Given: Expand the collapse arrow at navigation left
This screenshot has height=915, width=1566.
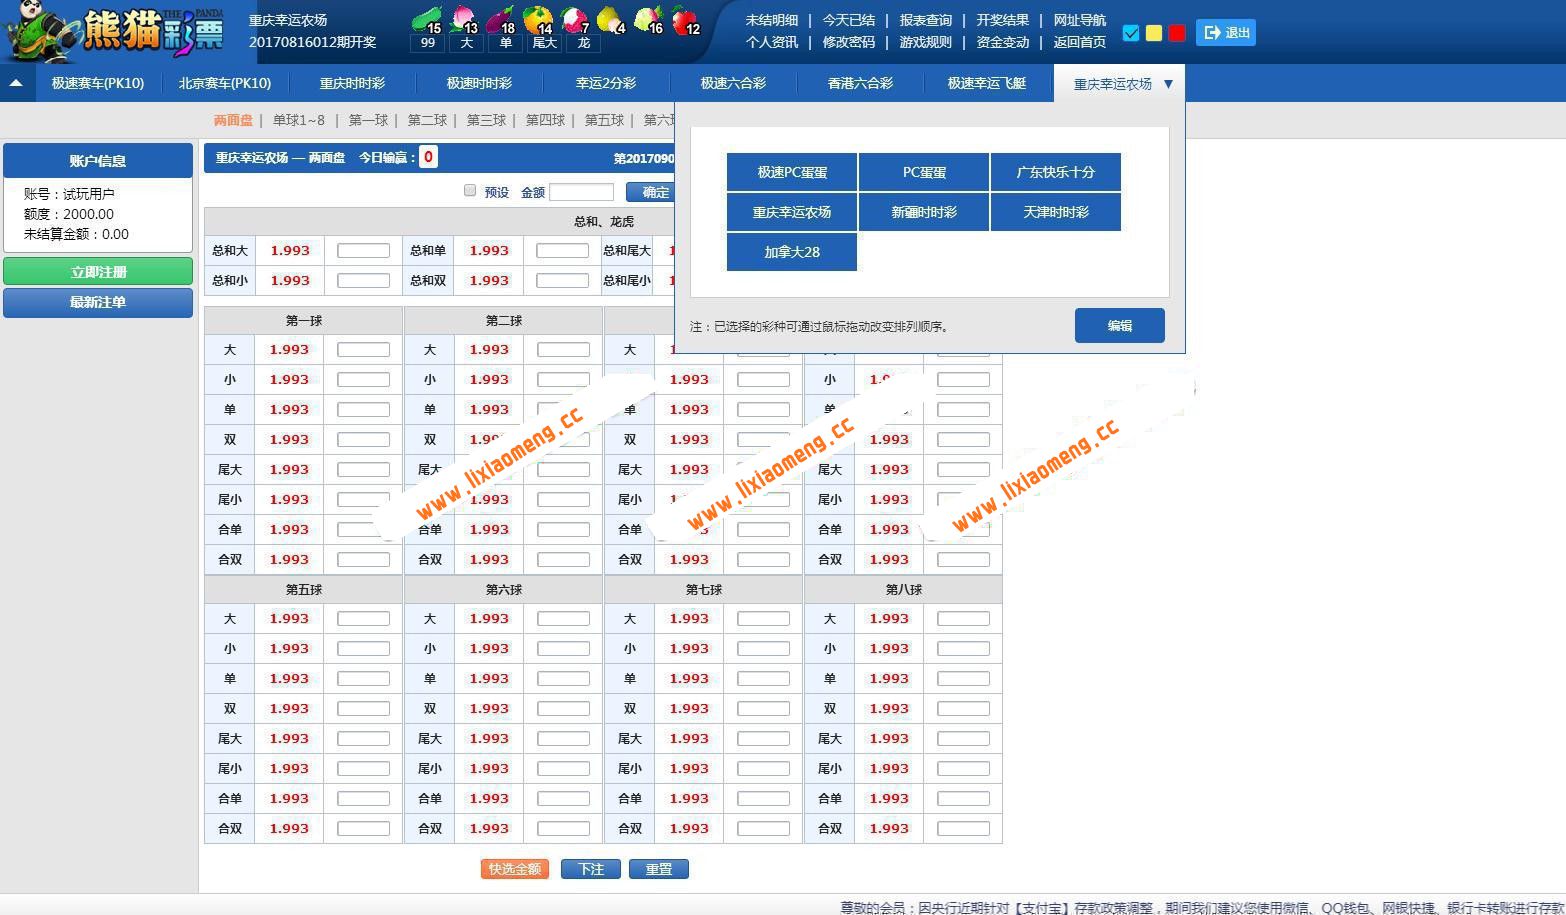Looking at the screenshot, I should [16, 83].
